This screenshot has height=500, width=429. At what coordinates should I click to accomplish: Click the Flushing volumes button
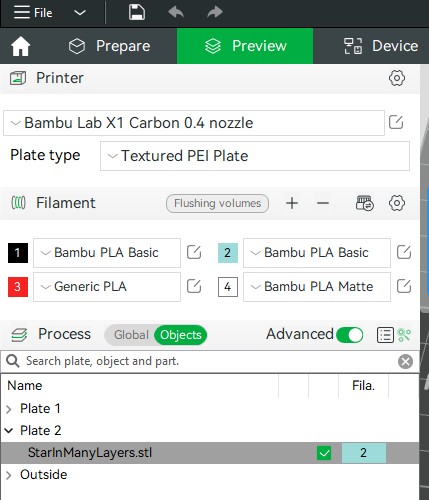[217, 203]
